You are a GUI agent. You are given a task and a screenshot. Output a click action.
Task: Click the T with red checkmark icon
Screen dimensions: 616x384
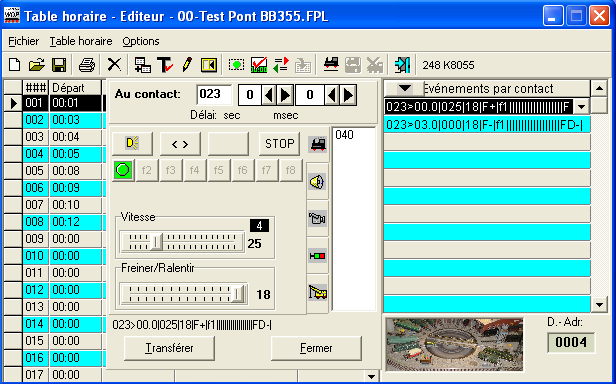pos(165,65)
